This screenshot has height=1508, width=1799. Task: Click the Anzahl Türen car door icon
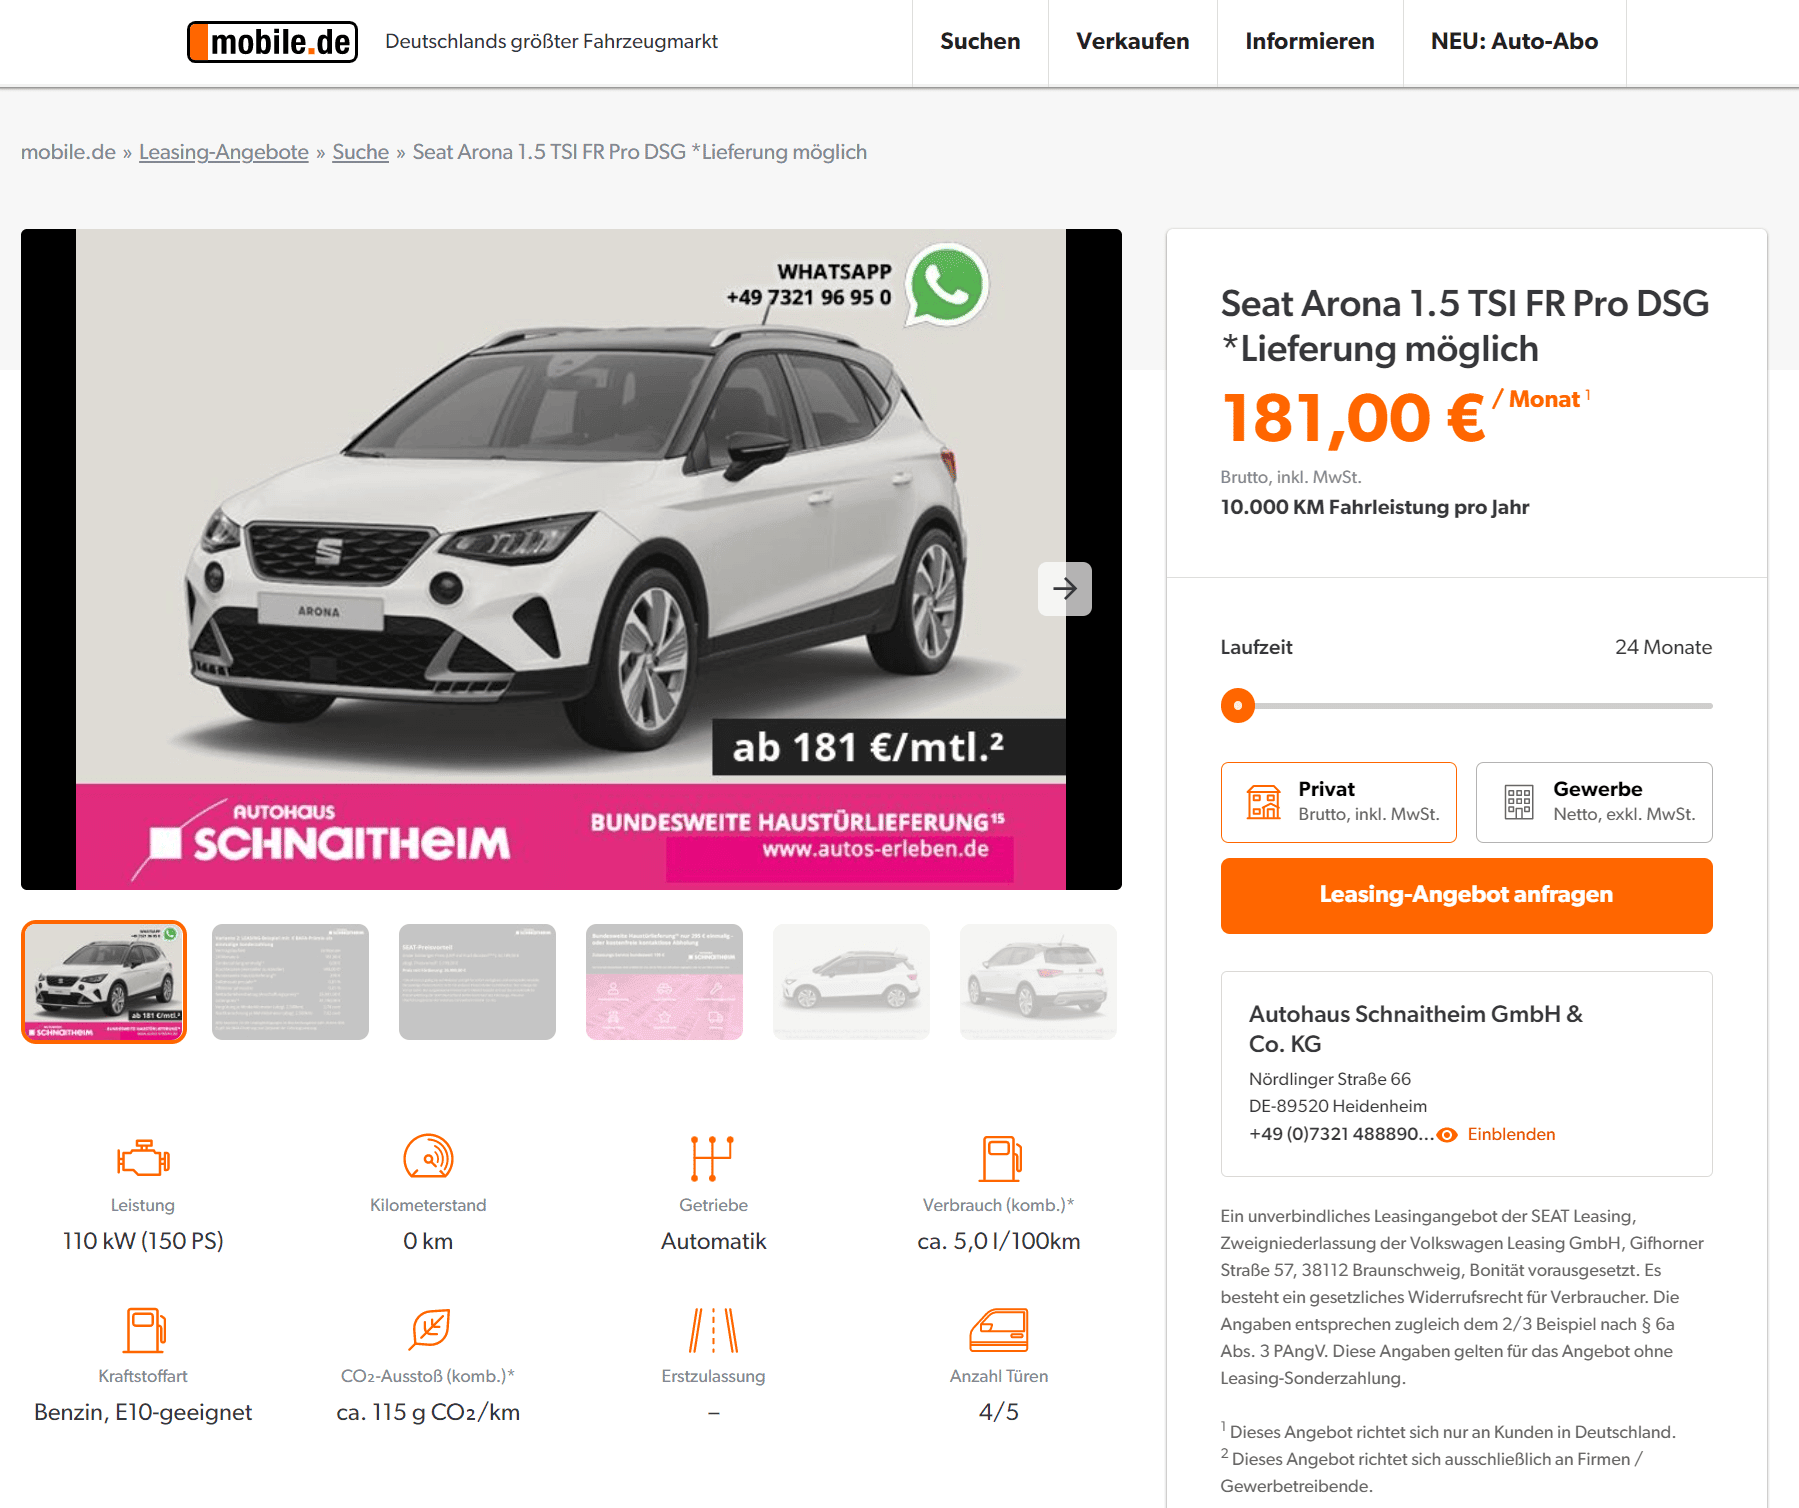(x=999, y=1330)
